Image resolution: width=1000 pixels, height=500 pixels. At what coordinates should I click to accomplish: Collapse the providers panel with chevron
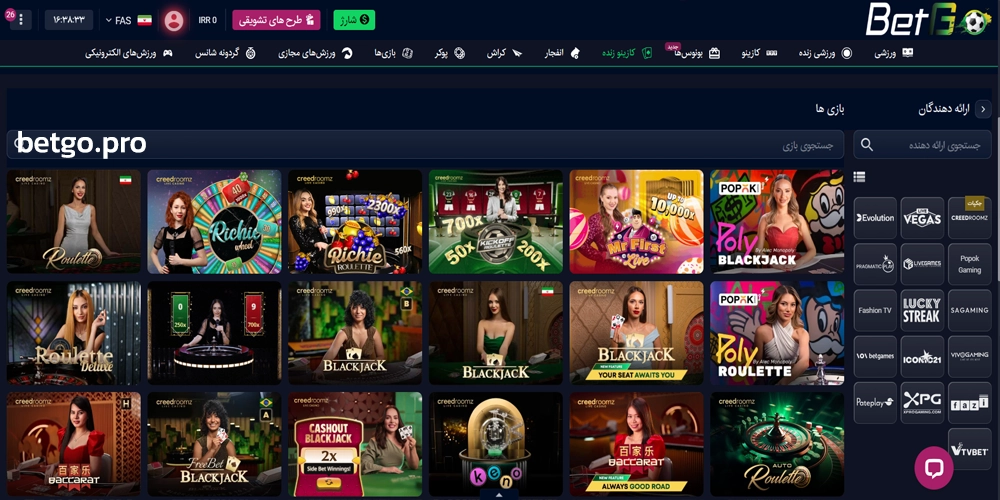pos(982,109)
